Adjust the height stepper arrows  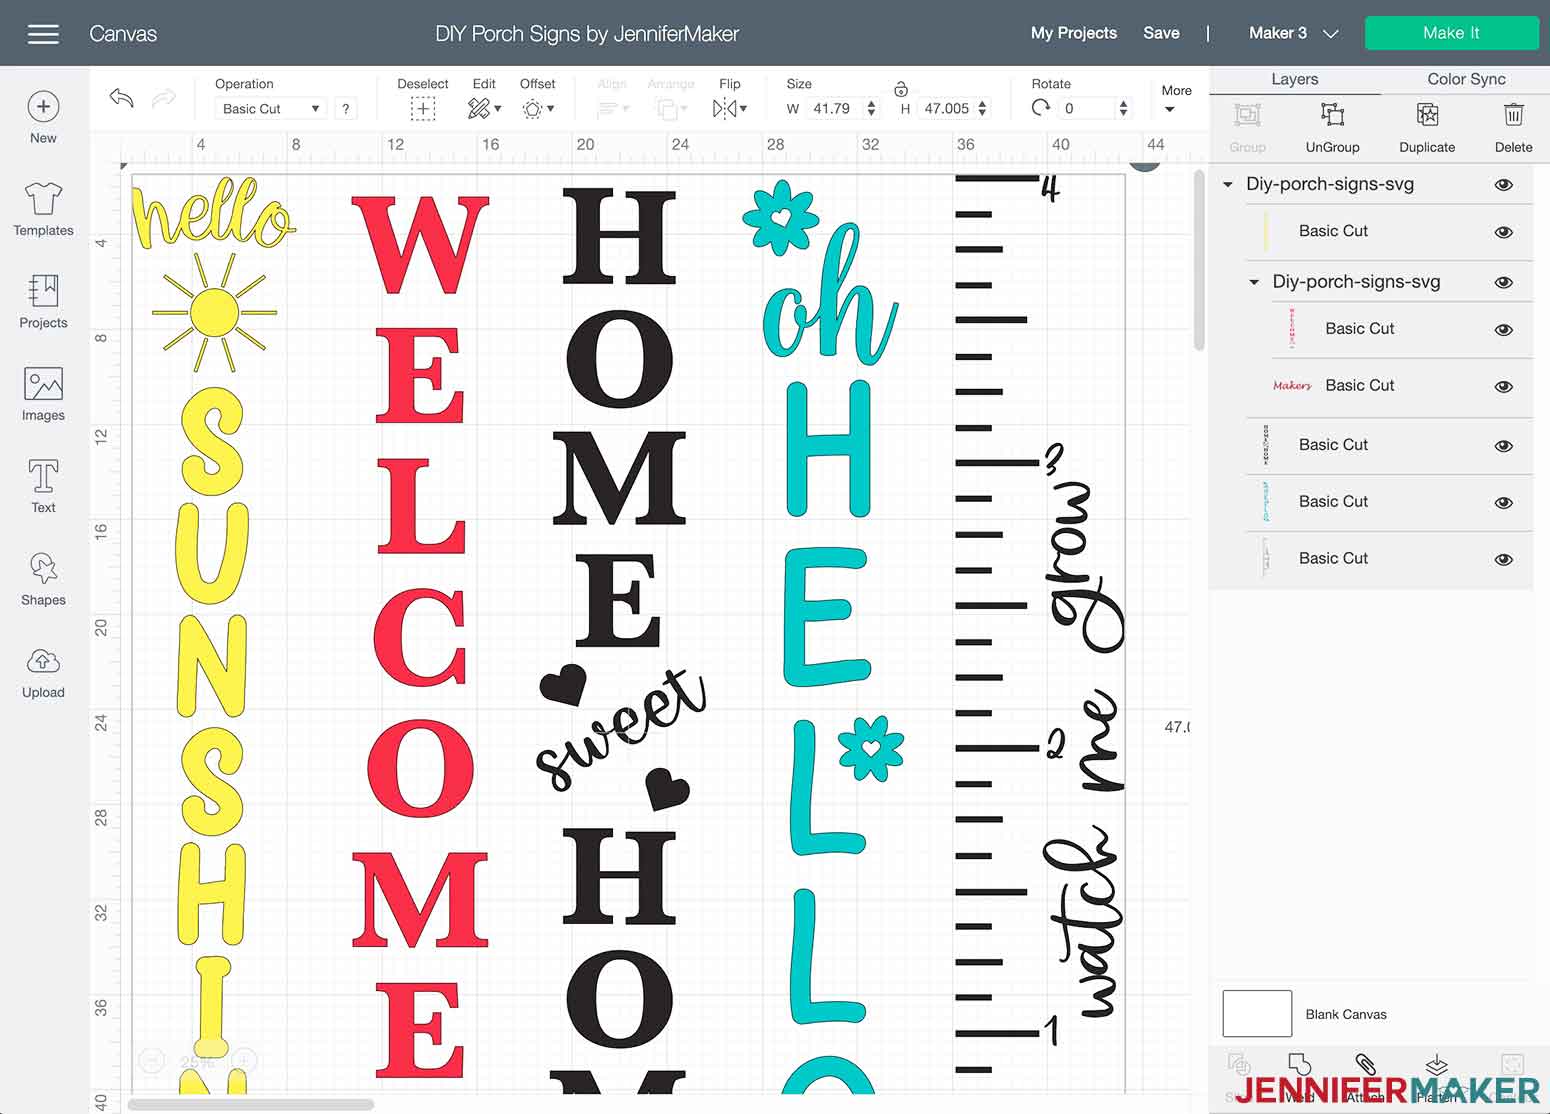coord(982,108)
